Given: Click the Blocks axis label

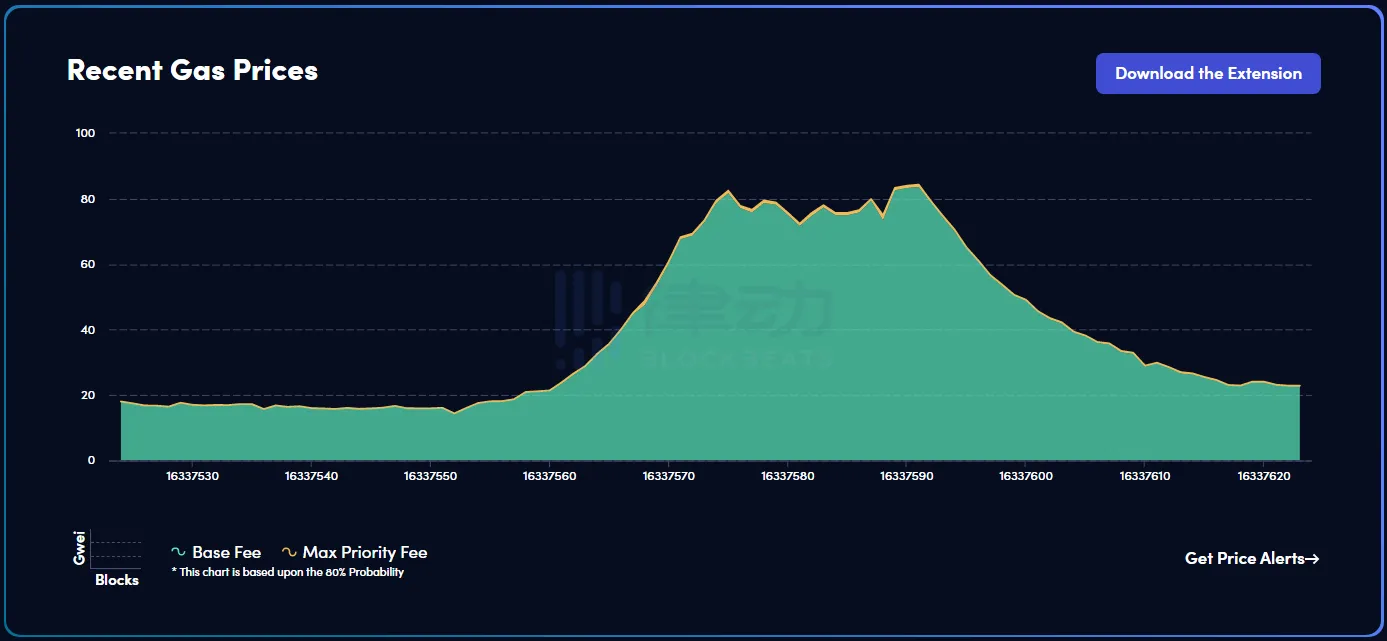Looking at the screenshot, I should click(x=117, y=581).
